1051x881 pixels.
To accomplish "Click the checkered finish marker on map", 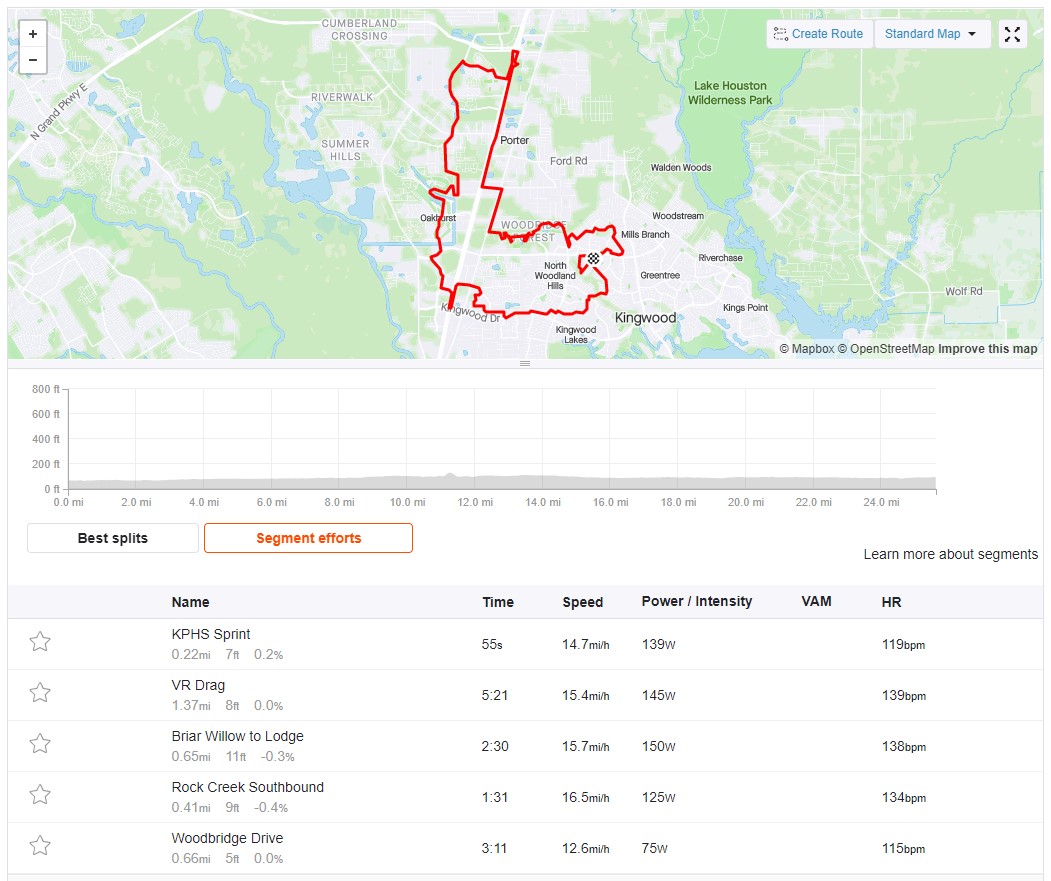I will coord(593,259).
